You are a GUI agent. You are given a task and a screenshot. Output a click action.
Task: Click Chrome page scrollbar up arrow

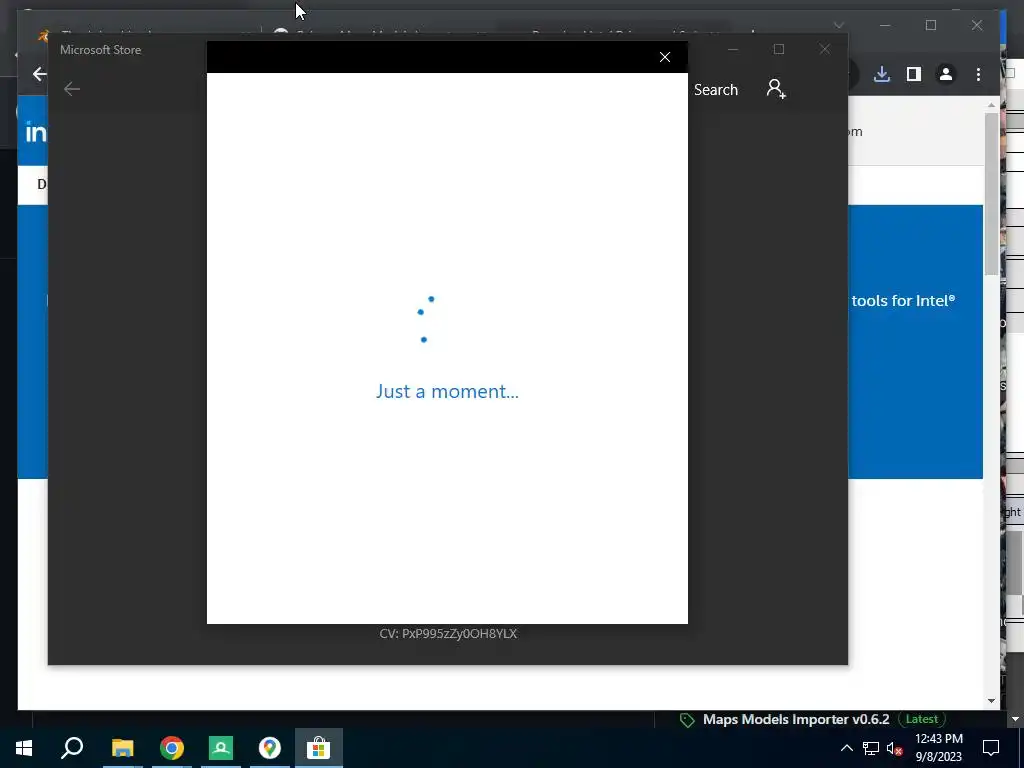tap(991, 104)
